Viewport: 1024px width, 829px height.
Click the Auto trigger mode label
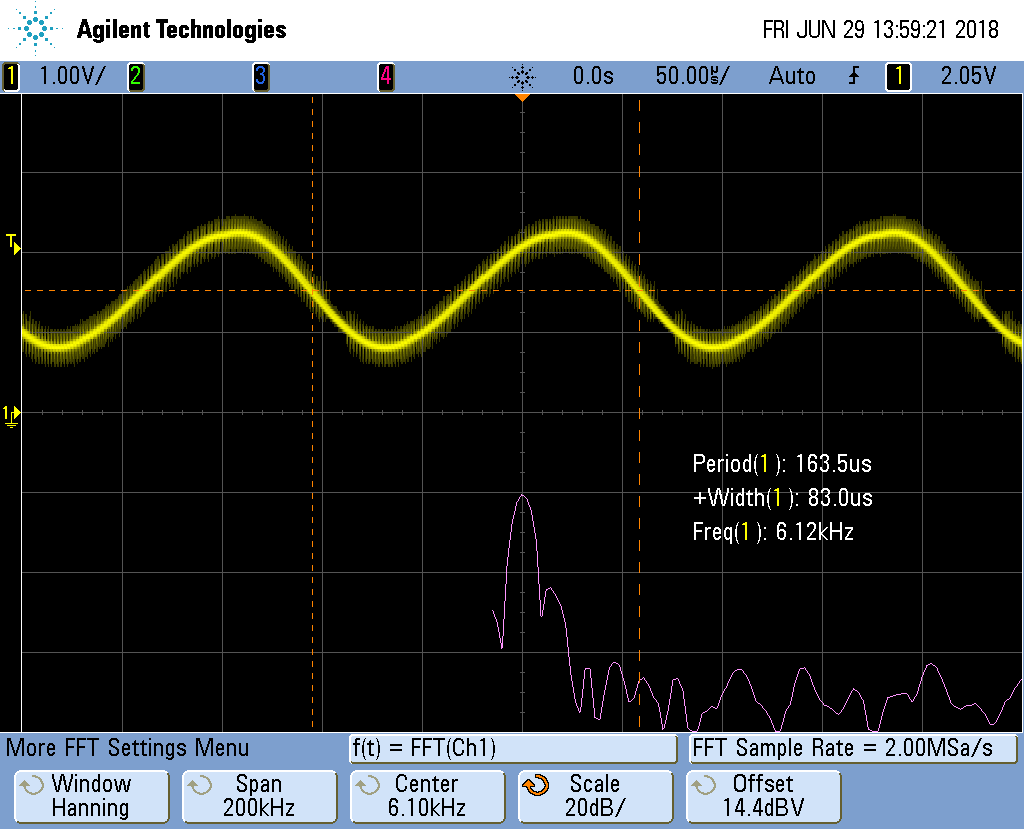(792, 76)
